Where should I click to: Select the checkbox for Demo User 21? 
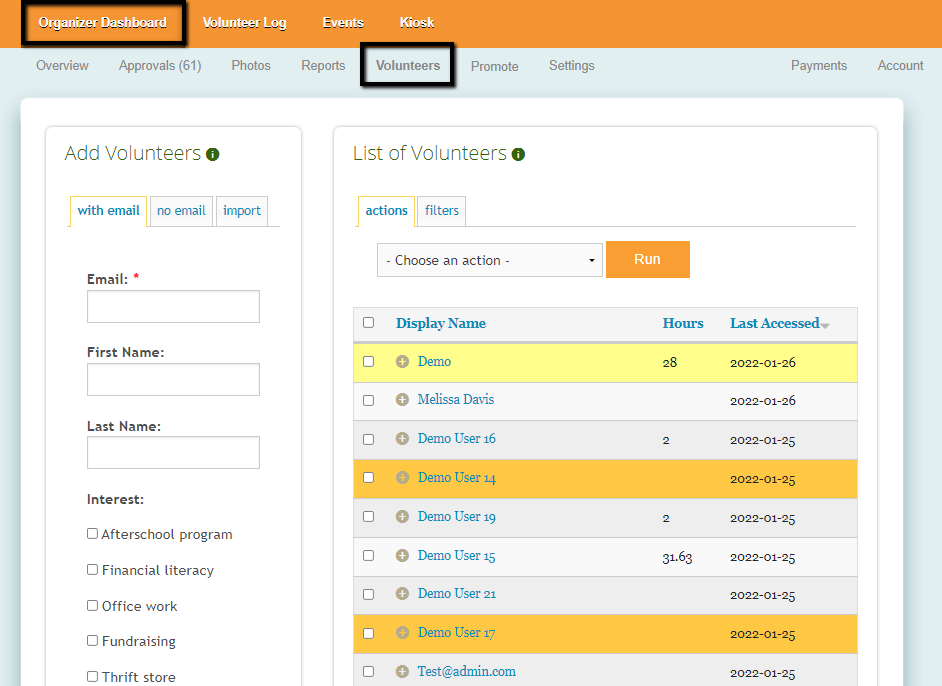[368, 594]
